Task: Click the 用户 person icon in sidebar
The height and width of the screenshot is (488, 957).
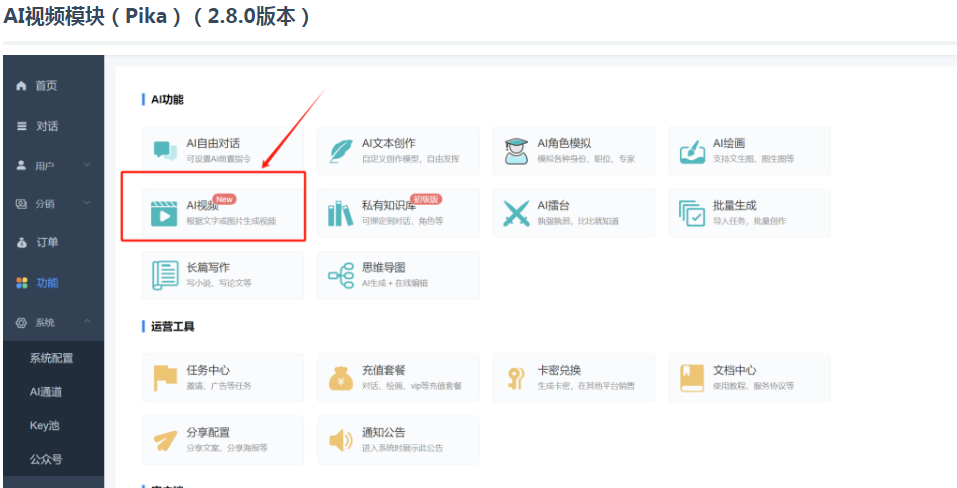Action: [21, 165]
